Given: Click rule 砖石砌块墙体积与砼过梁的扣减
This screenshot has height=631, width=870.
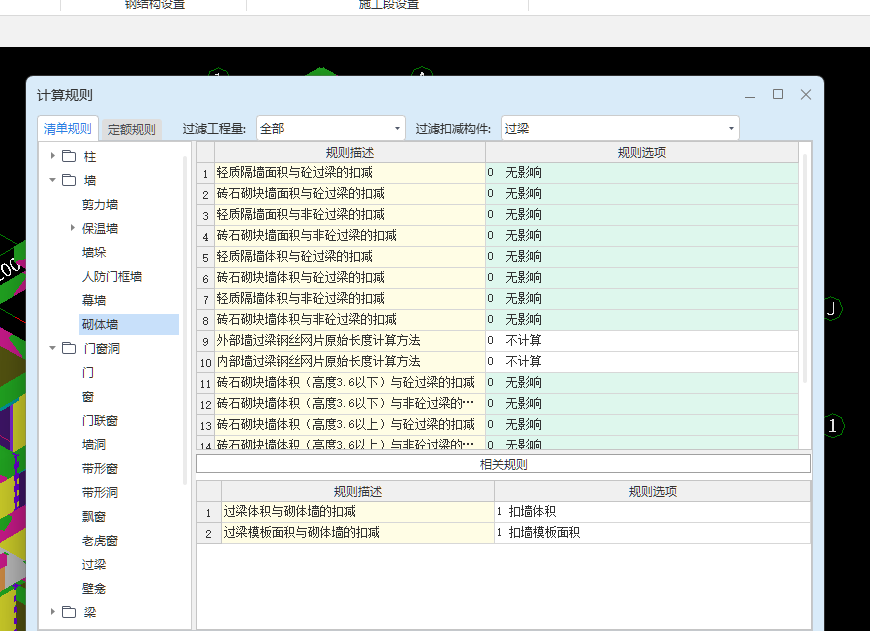Looking at the screenshot, I should pos(350,277).
